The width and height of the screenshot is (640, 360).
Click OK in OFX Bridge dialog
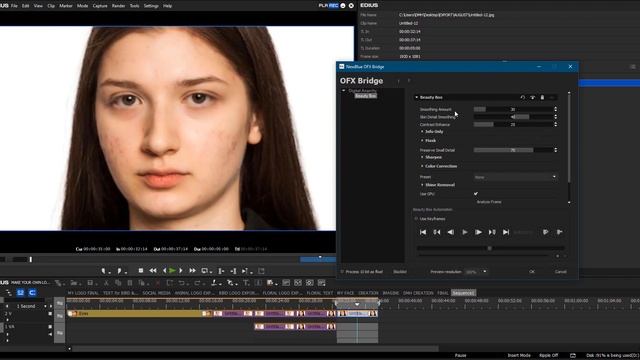pyautogui.click(x=532, y=272)
